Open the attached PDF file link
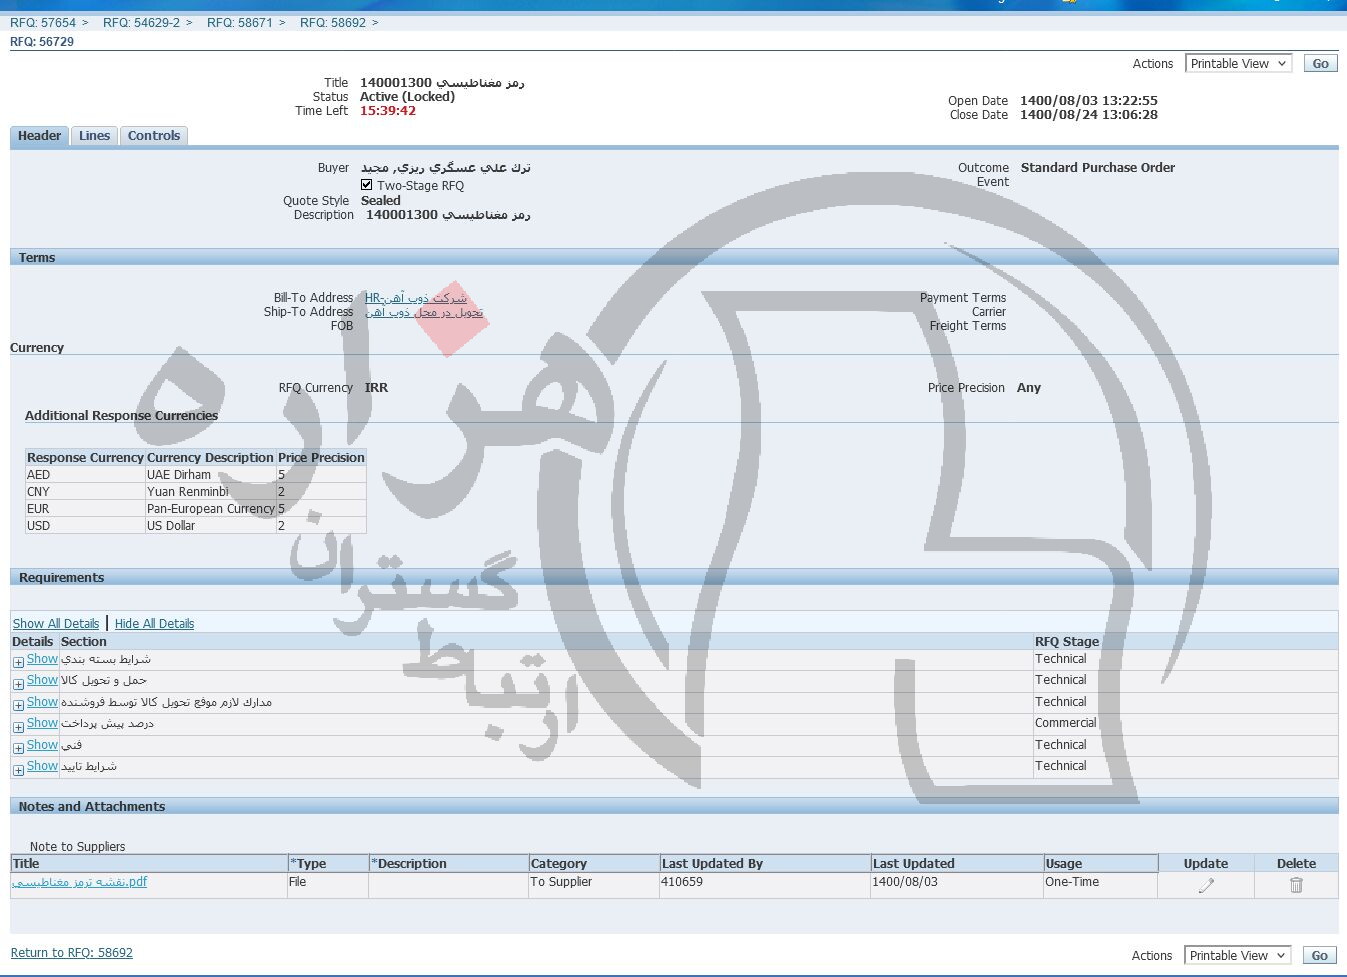This screenshot has height=977, width=1347. click(80, 882)
